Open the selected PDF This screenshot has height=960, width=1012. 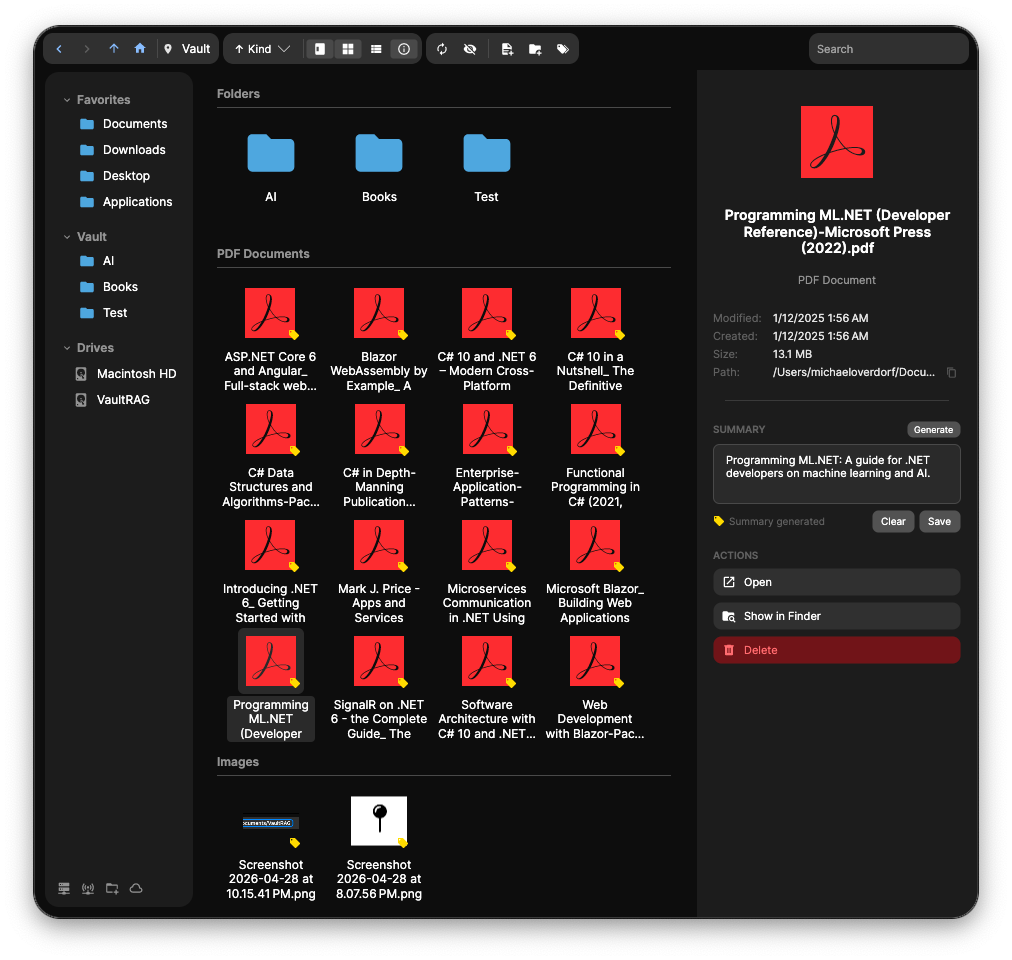pos(836,582)
